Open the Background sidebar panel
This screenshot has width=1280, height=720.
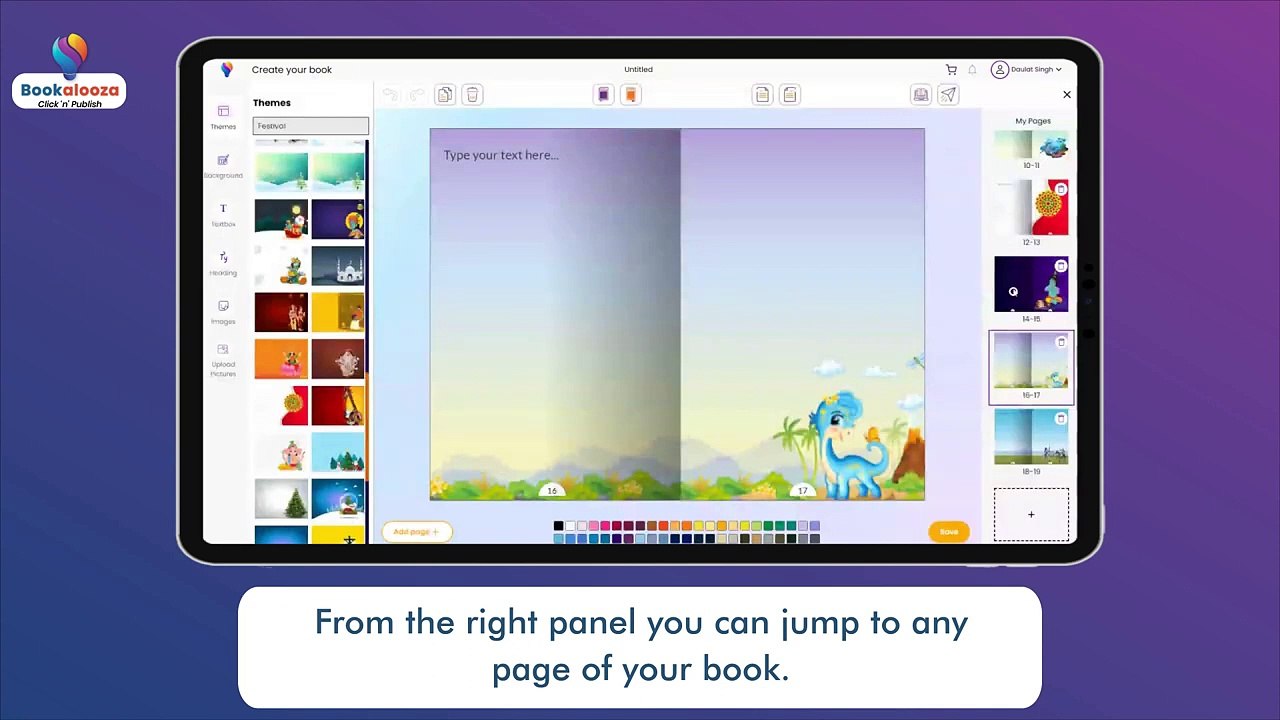tap(223, 166)
